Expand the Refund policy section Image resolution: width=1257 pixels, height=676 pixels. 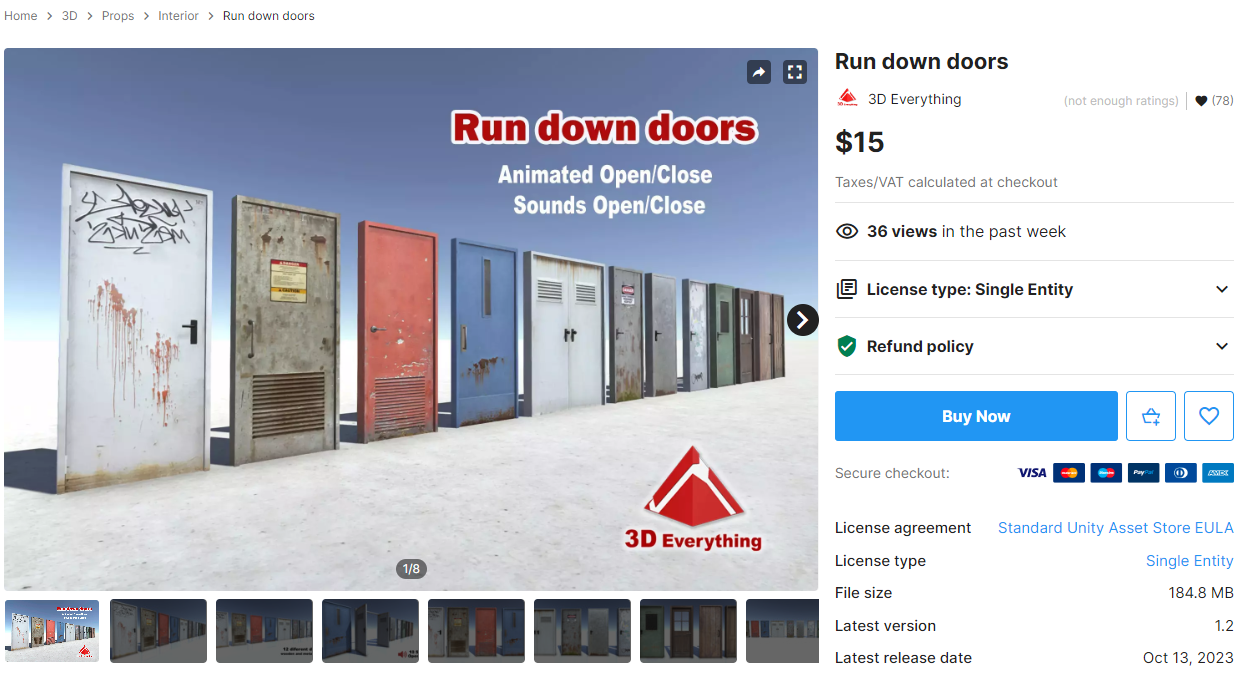click(x=1034, y=346)
